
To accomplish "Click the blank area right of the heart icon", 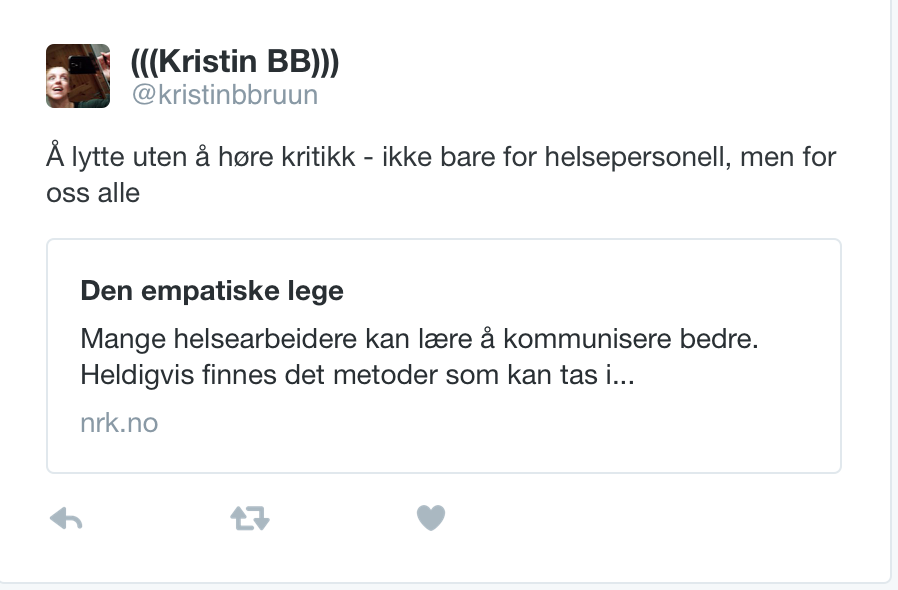I will (630, 518).
